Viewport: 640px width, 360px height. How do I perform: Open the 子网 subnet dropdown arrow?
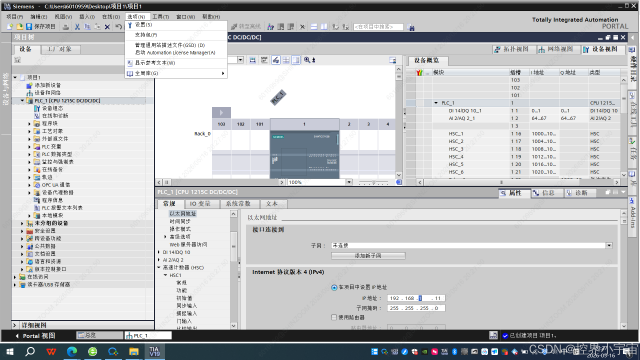(x=609, y=245)
